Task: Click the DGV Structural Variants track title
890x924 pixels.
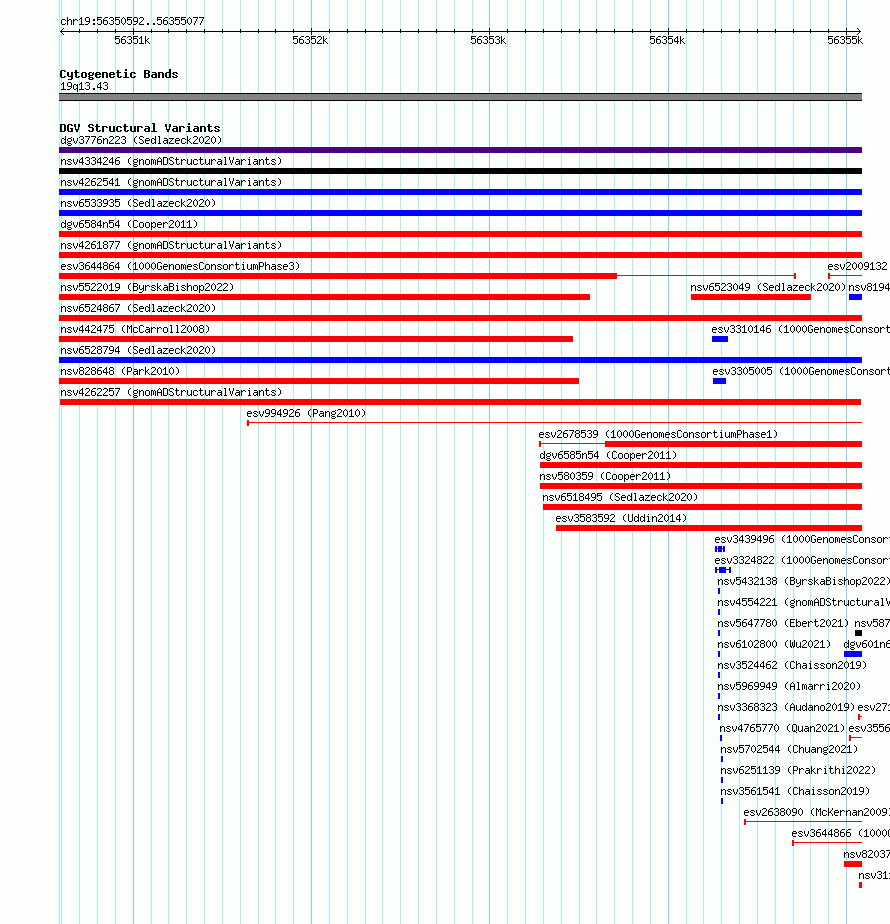Action: pyautogui.click(x=140, y=128)
